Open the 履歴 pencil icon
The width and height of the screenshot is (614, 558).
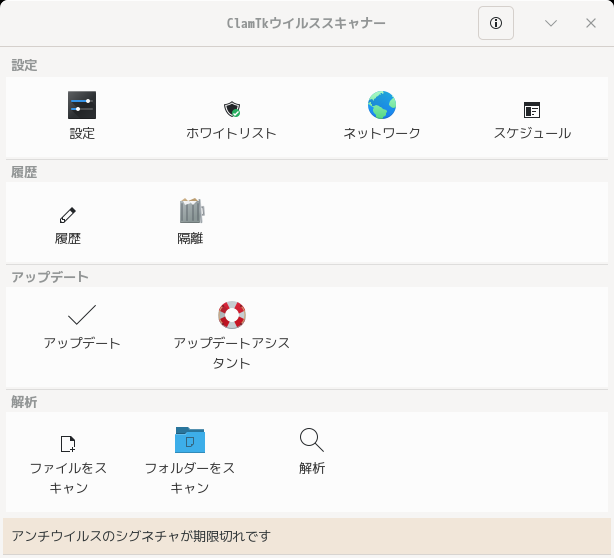(x=68, y=214)
